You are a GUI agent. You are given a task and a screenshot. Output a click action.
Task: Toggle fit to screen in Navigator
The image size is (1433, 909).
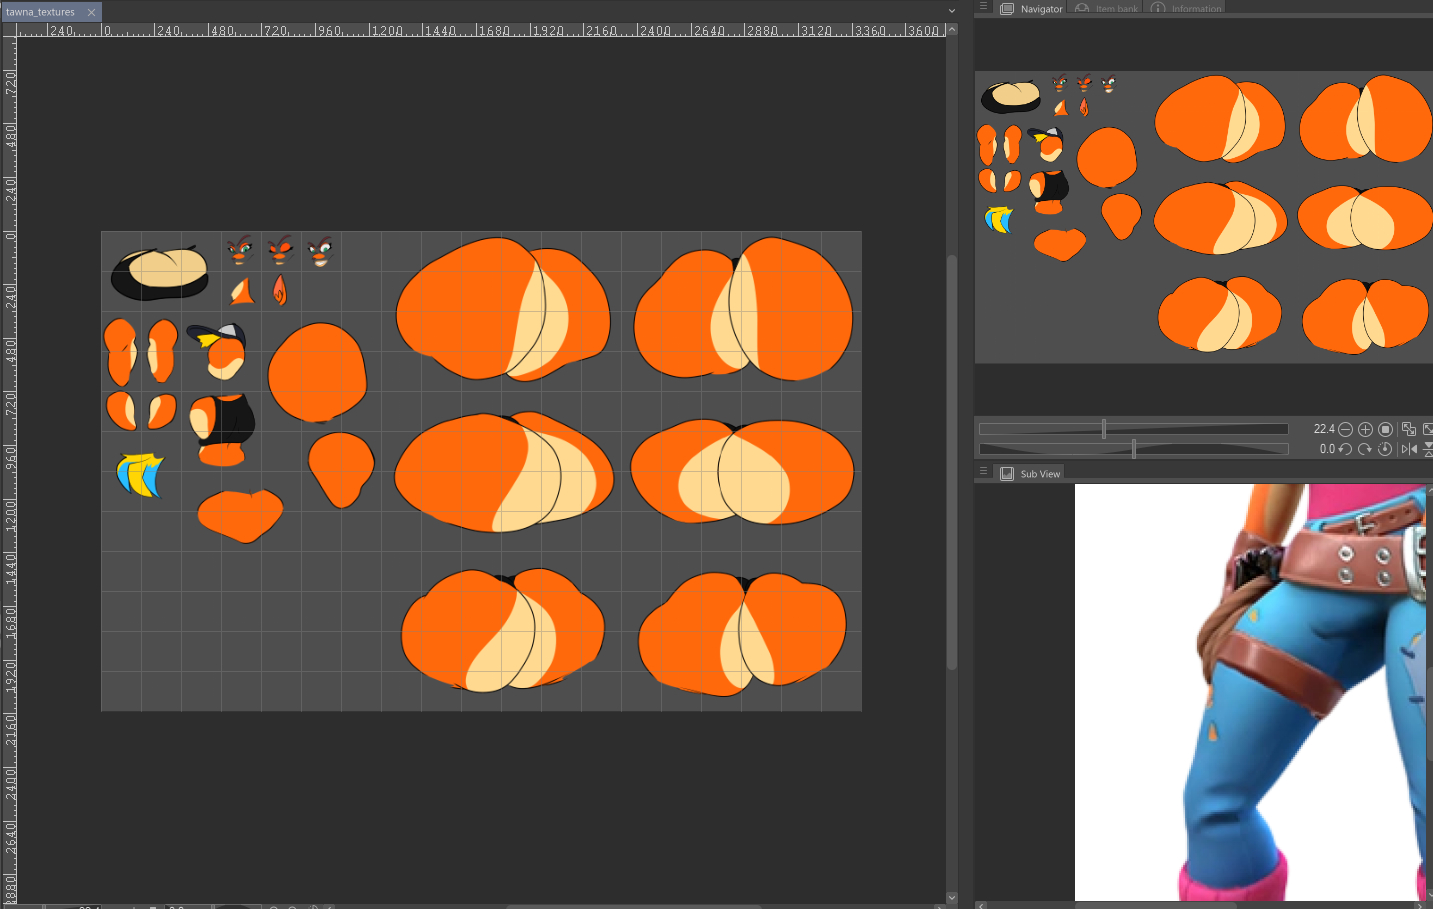pos(1409,429)
